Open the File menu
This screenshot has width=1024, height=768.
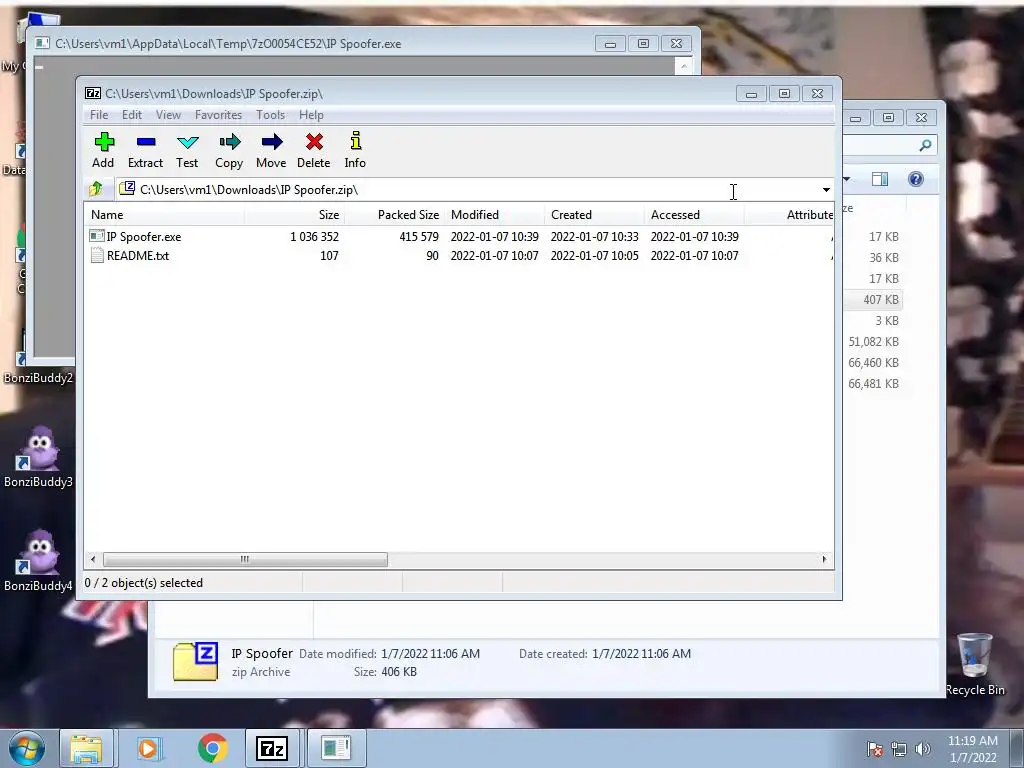coord(99,115)
